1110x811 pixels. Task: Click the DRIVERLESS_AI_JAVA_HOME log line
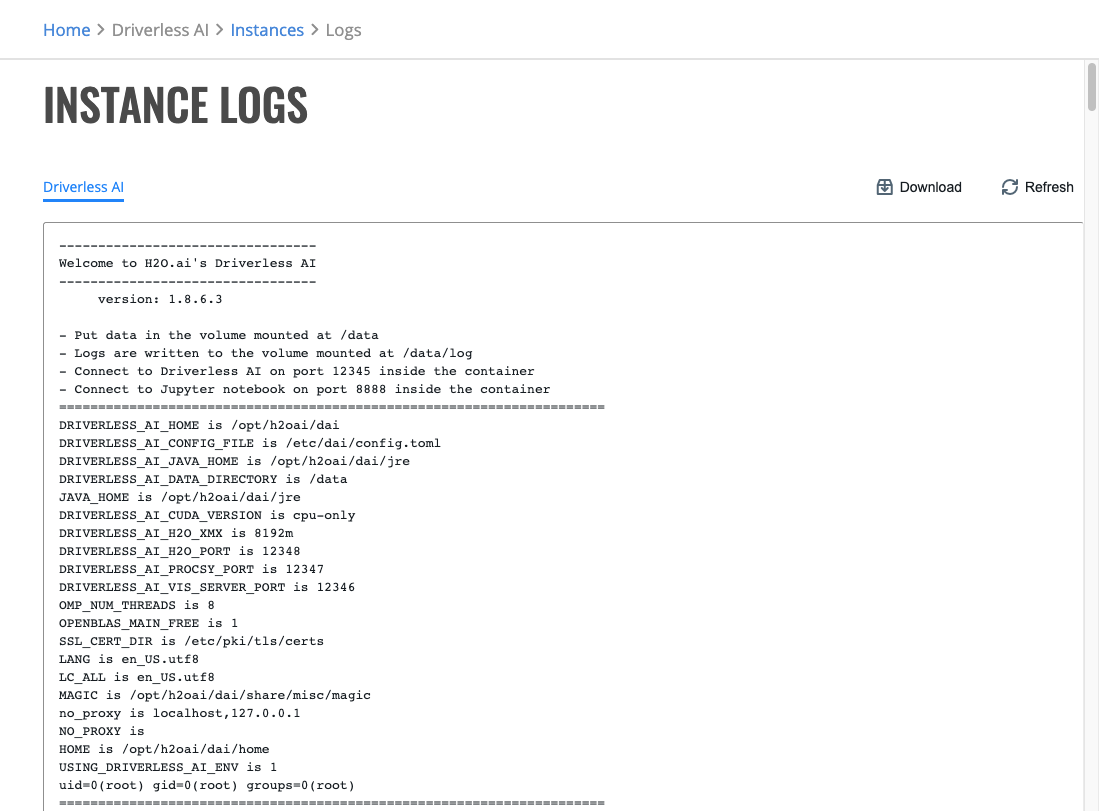coord(234,461)
